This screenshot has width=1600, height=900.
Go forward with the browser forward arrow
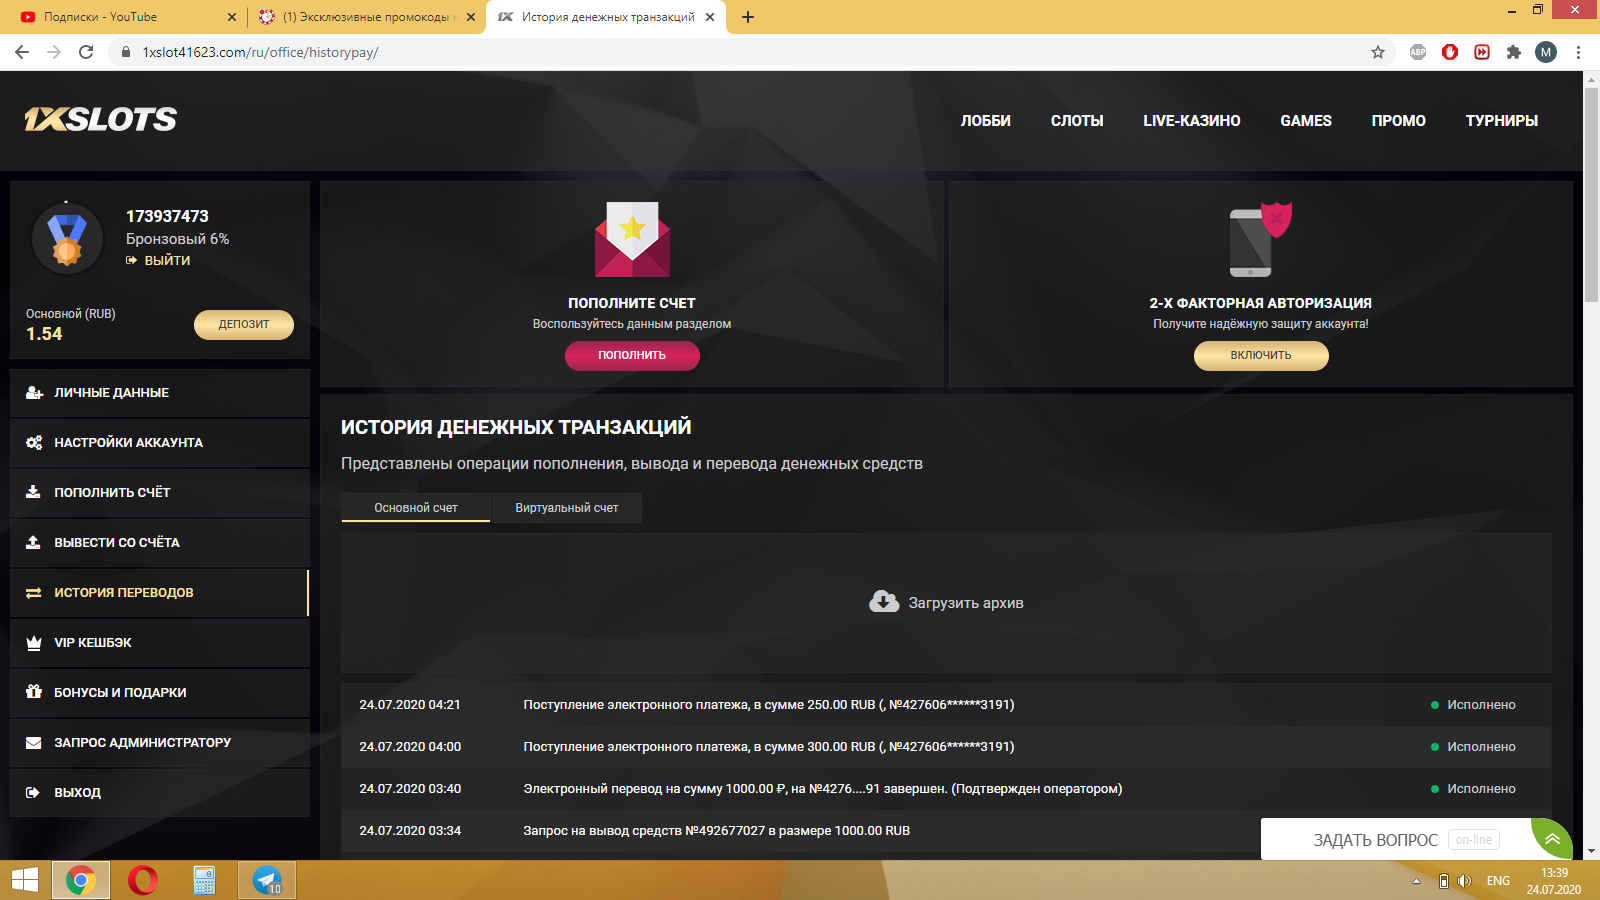pos(54,52)
